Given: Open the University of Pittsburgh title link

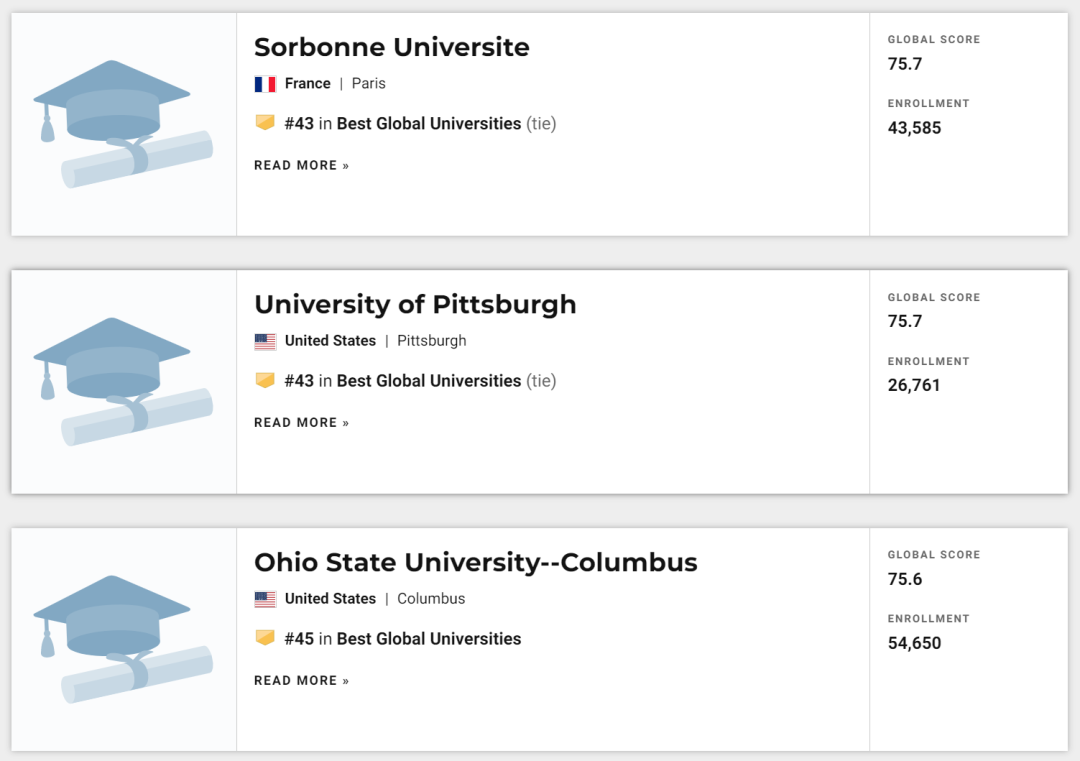Looking at the screenshot, I should [415, 304].
